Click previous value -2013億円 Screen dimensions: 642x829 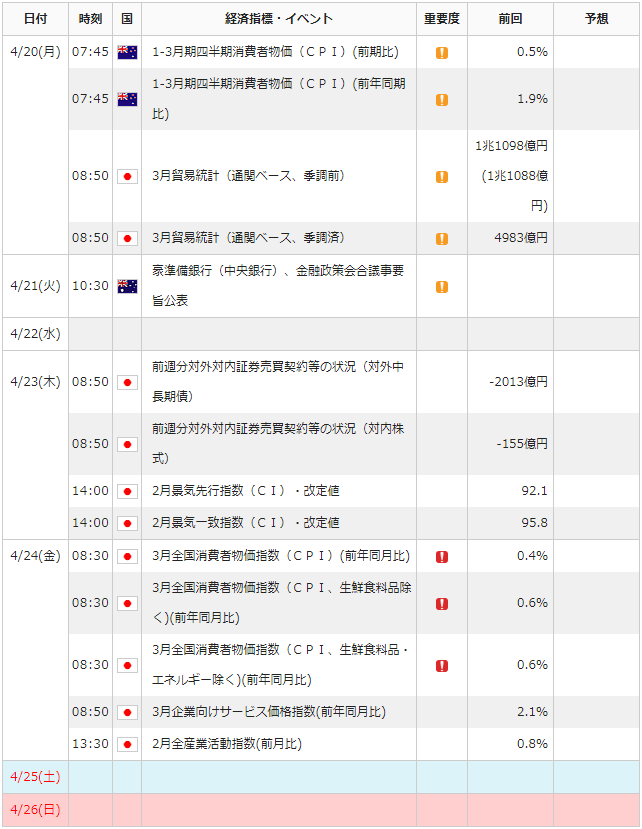[518, 382]
